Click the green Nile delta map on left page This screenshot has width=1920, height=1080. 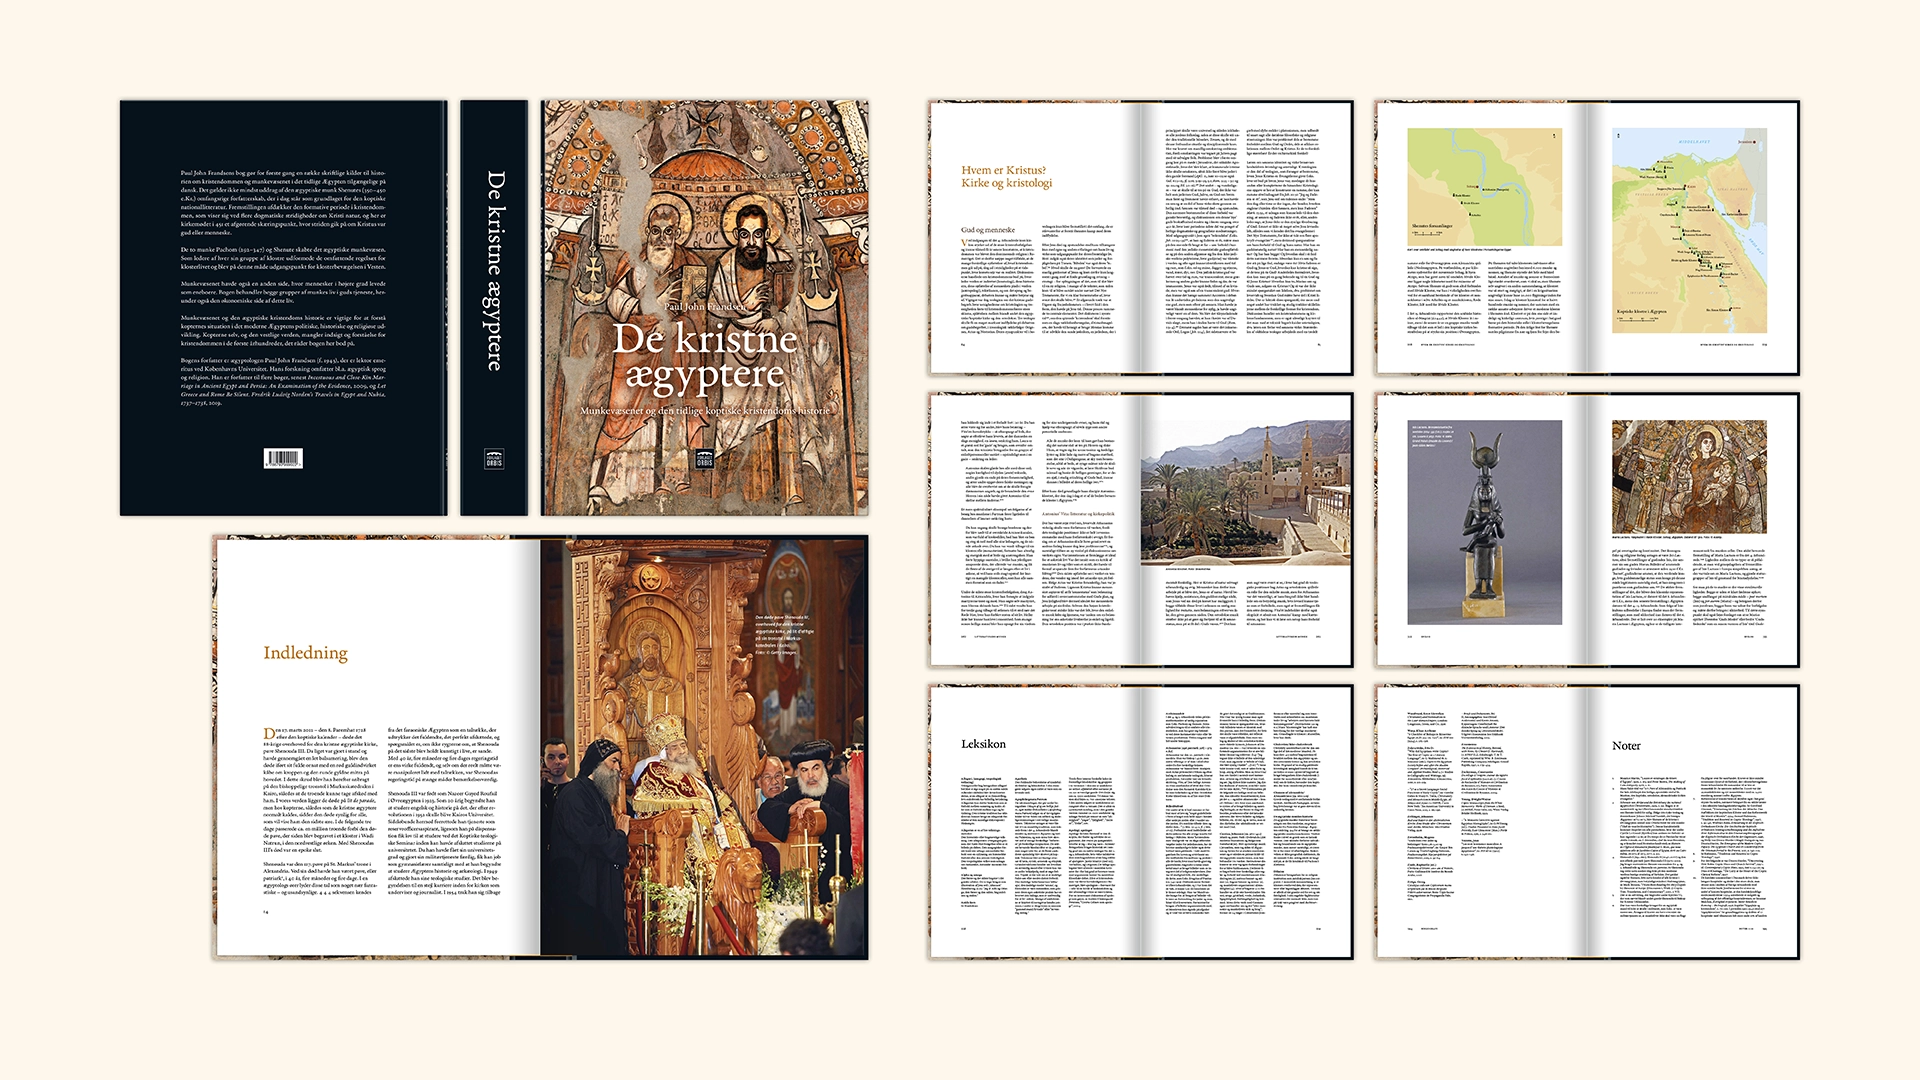click(1484, 187)
